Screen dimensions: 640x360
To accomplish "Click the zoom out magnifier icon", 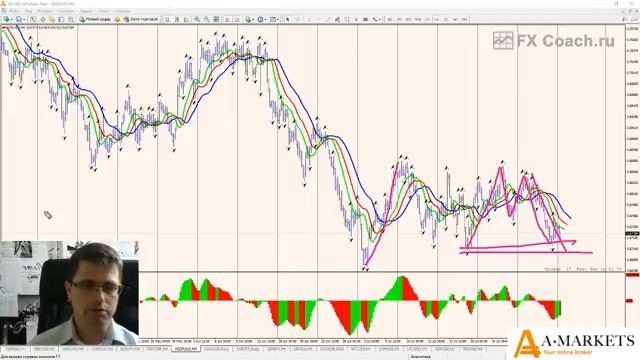I will pyautogui.click(x=207, y=19).
